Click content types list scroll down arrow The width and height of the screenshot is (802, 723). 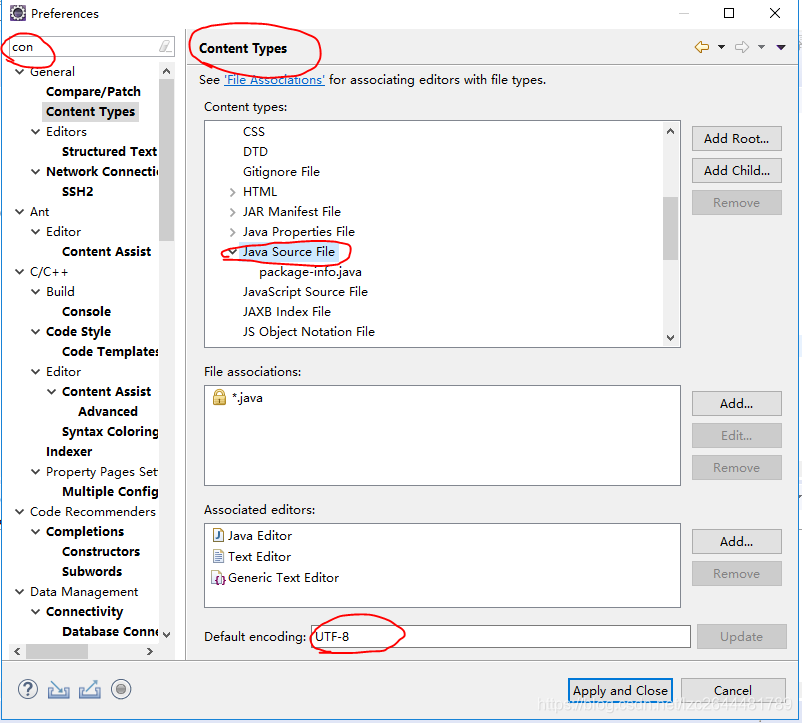pyautogui.click(x=671, y=337)
